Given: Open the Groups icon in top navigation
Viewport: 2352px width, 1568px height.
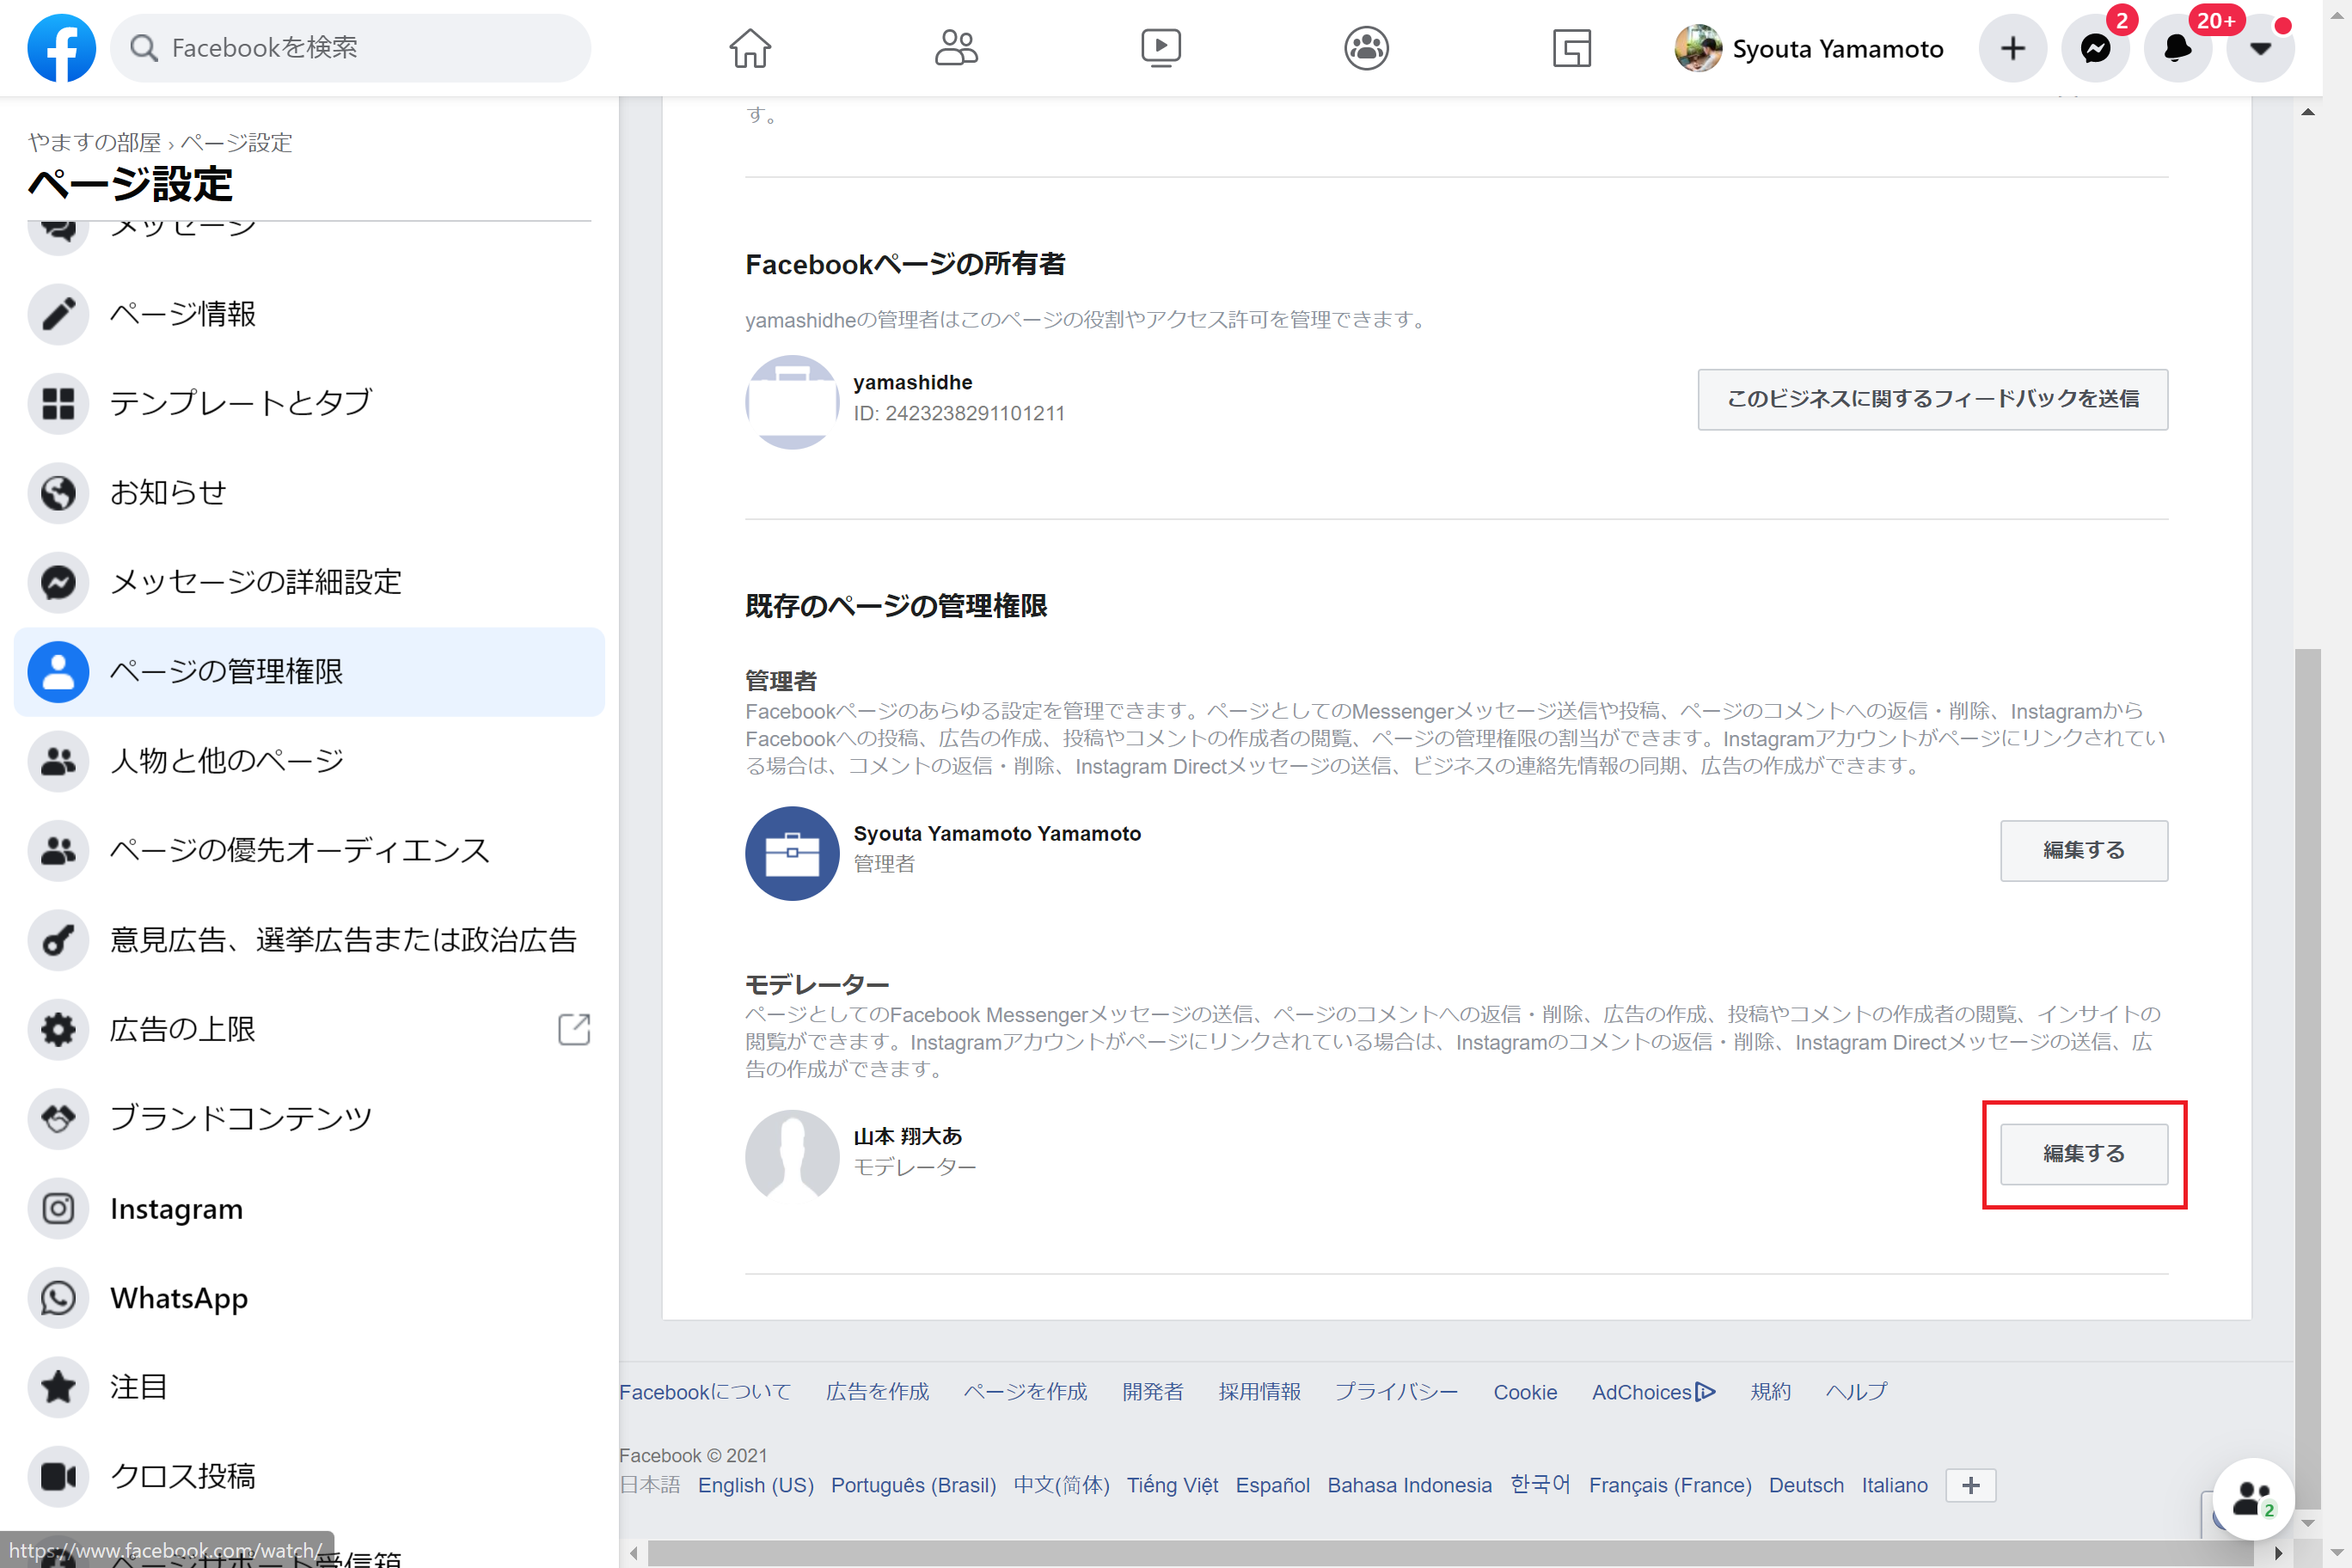Looking at the screenshot, I should click(1366, 47).
